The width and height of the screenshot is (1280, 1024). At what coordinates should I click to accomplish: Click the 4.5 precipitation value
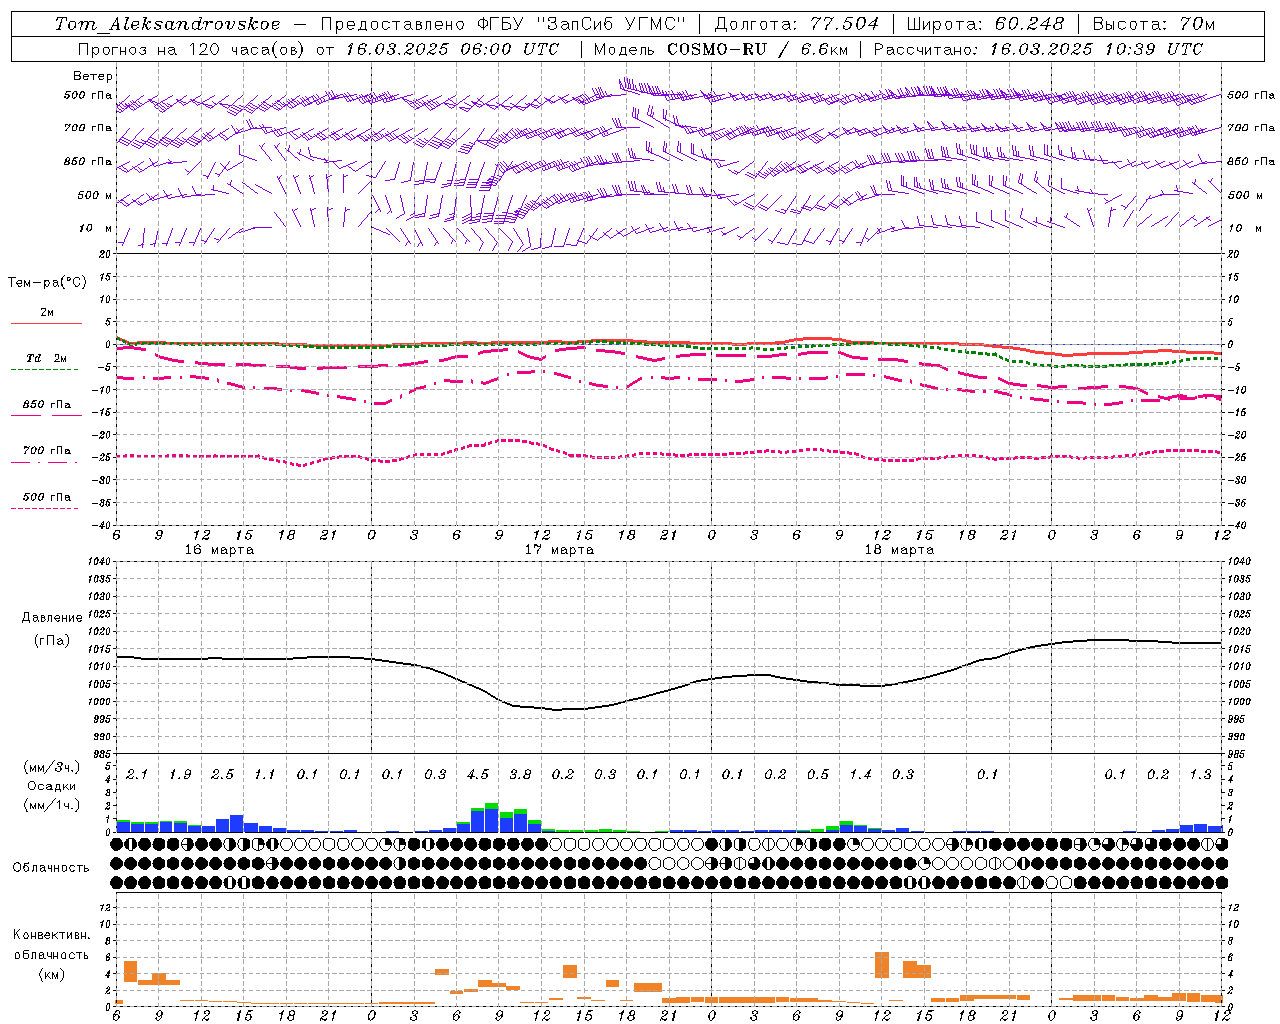(478, 774)
